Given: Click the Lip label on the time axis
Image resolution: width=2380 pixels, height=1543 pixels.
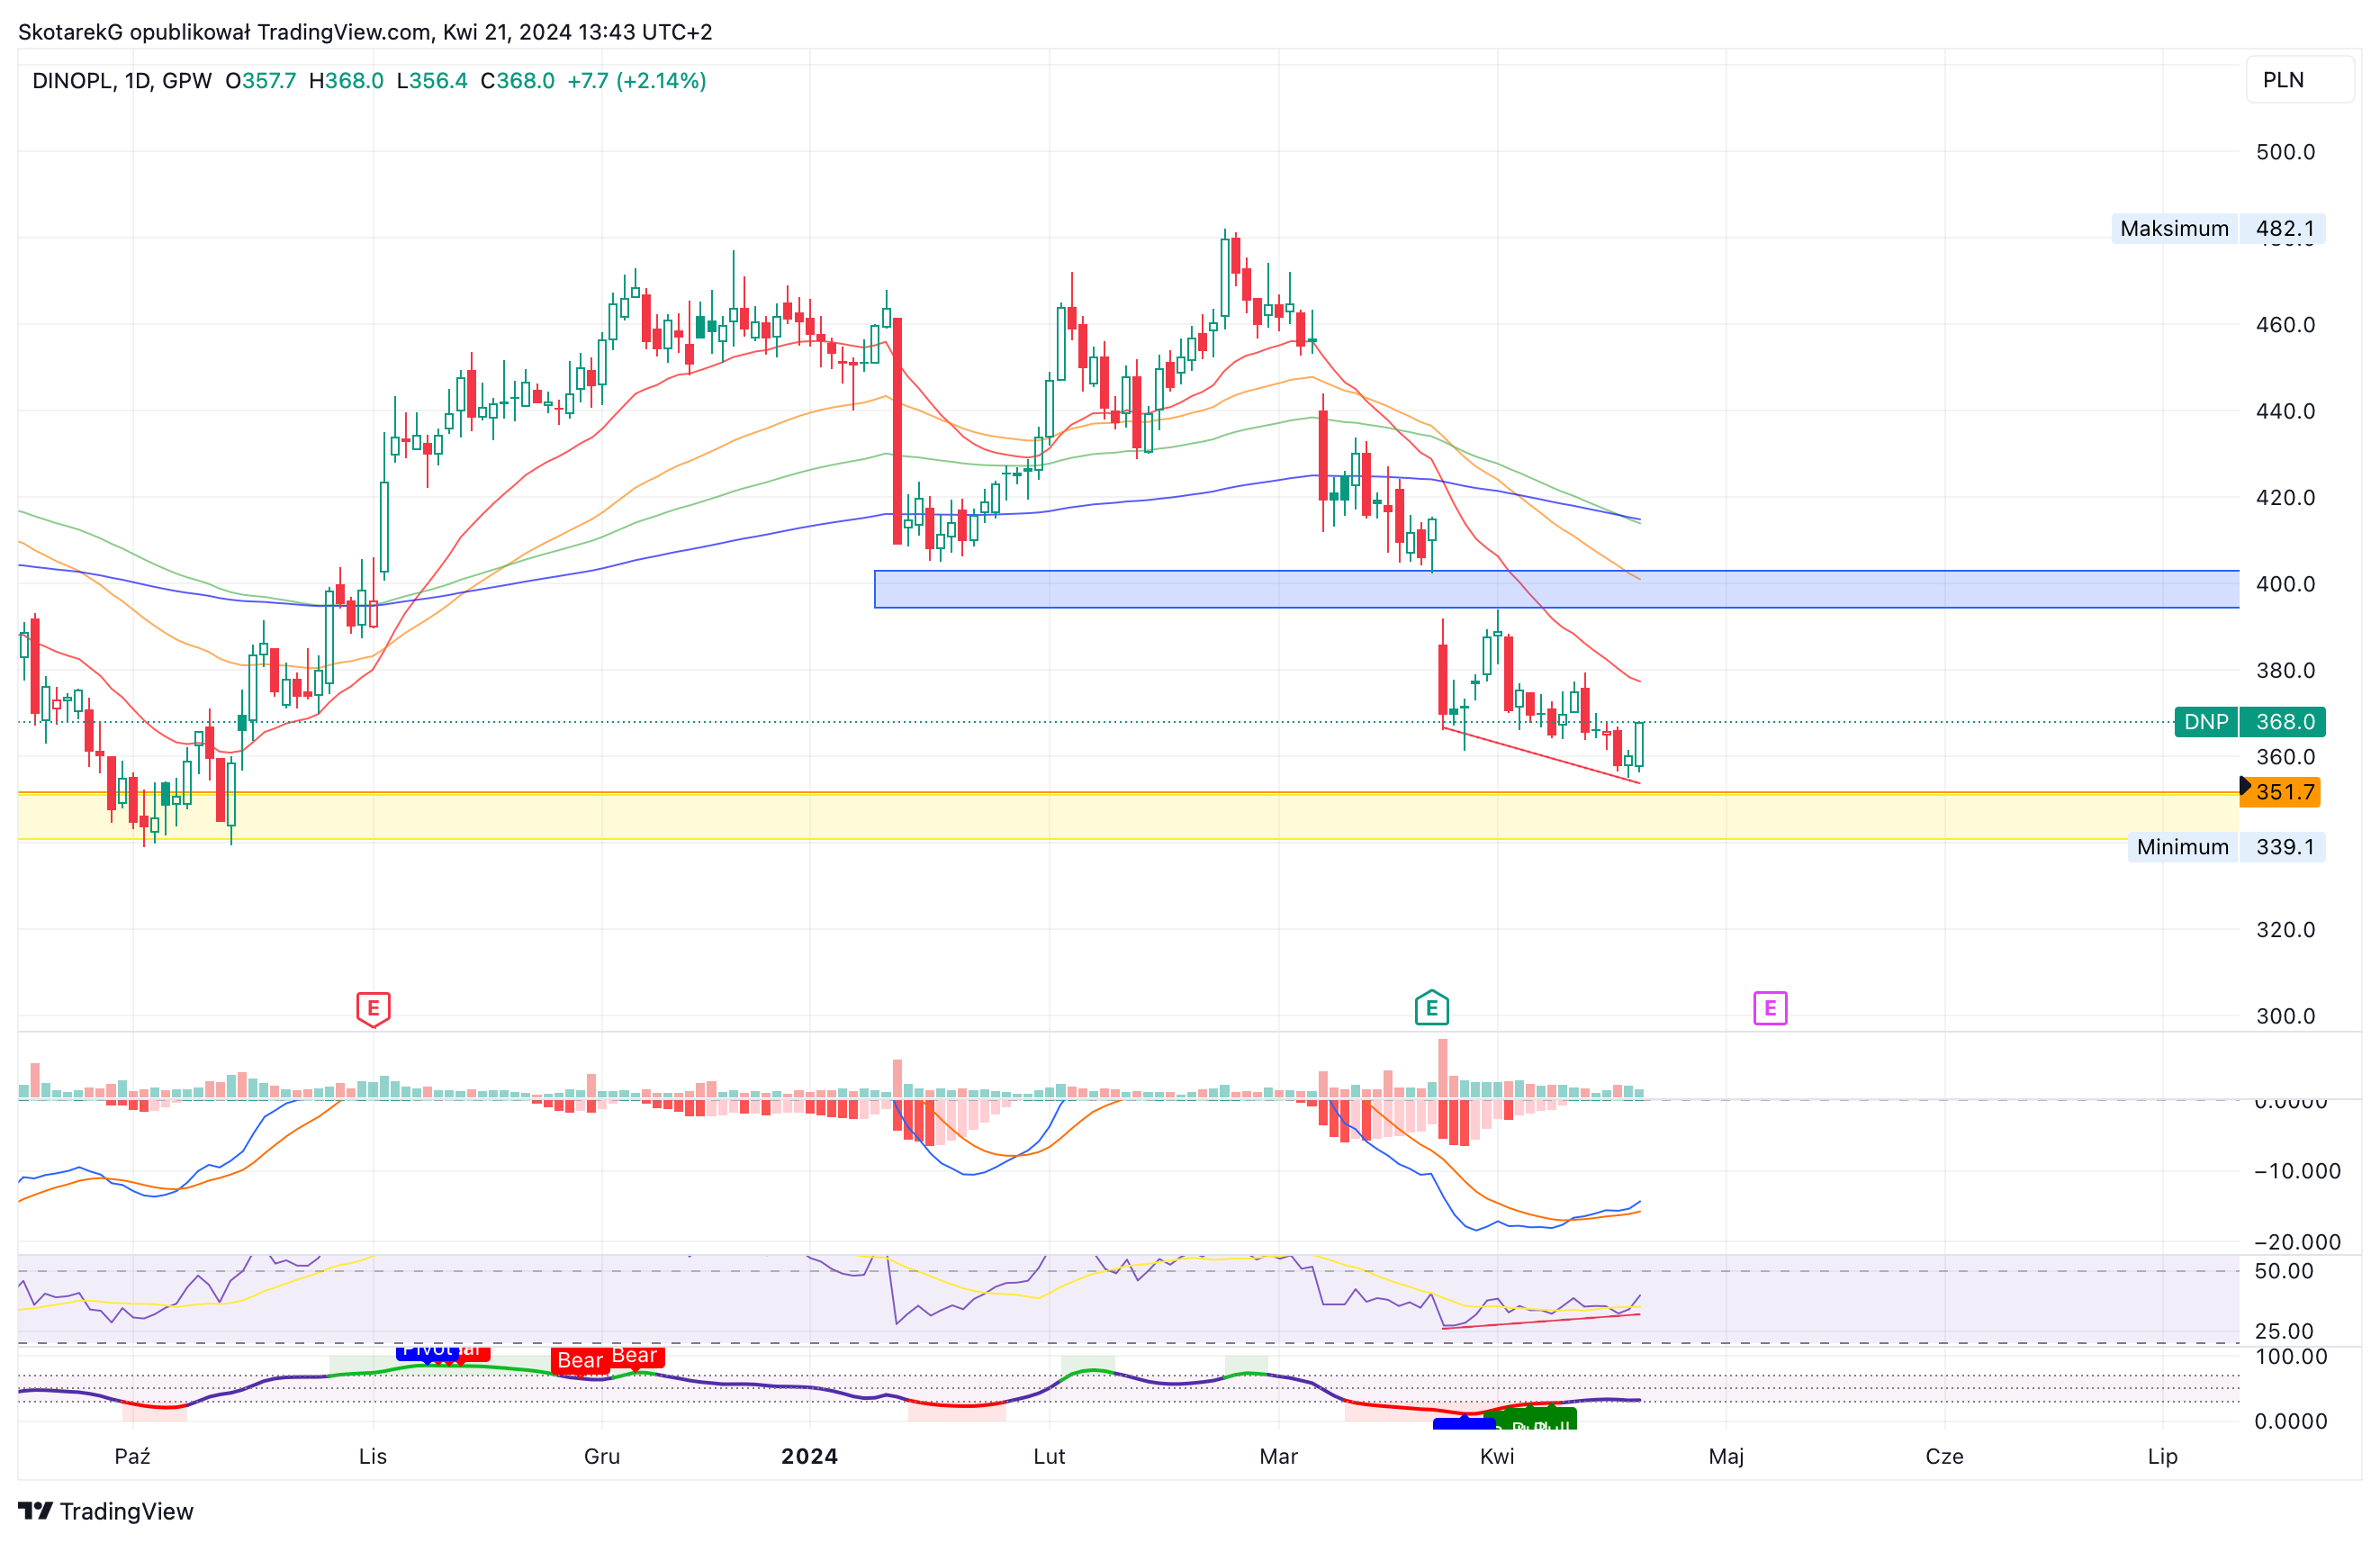Looking at the screenshot, I should 2162,1456.
